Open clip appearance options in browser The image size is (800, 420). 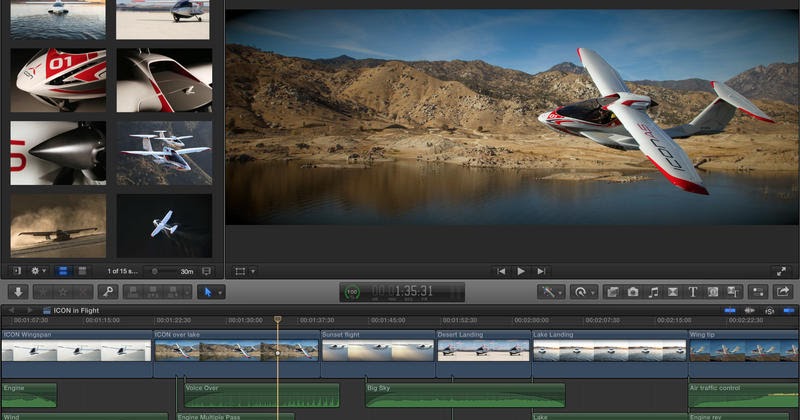[x=206, y=271]
